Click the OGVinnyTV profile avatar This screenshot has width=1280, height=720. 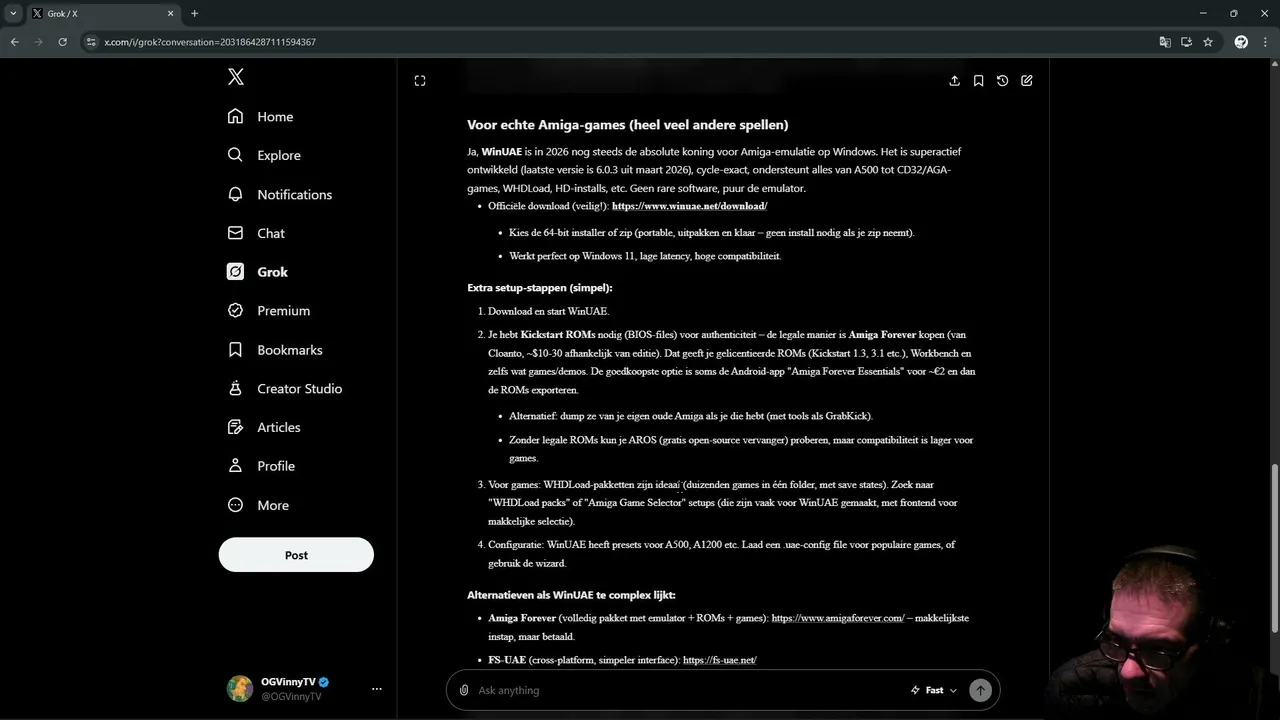tap(240, 689)
